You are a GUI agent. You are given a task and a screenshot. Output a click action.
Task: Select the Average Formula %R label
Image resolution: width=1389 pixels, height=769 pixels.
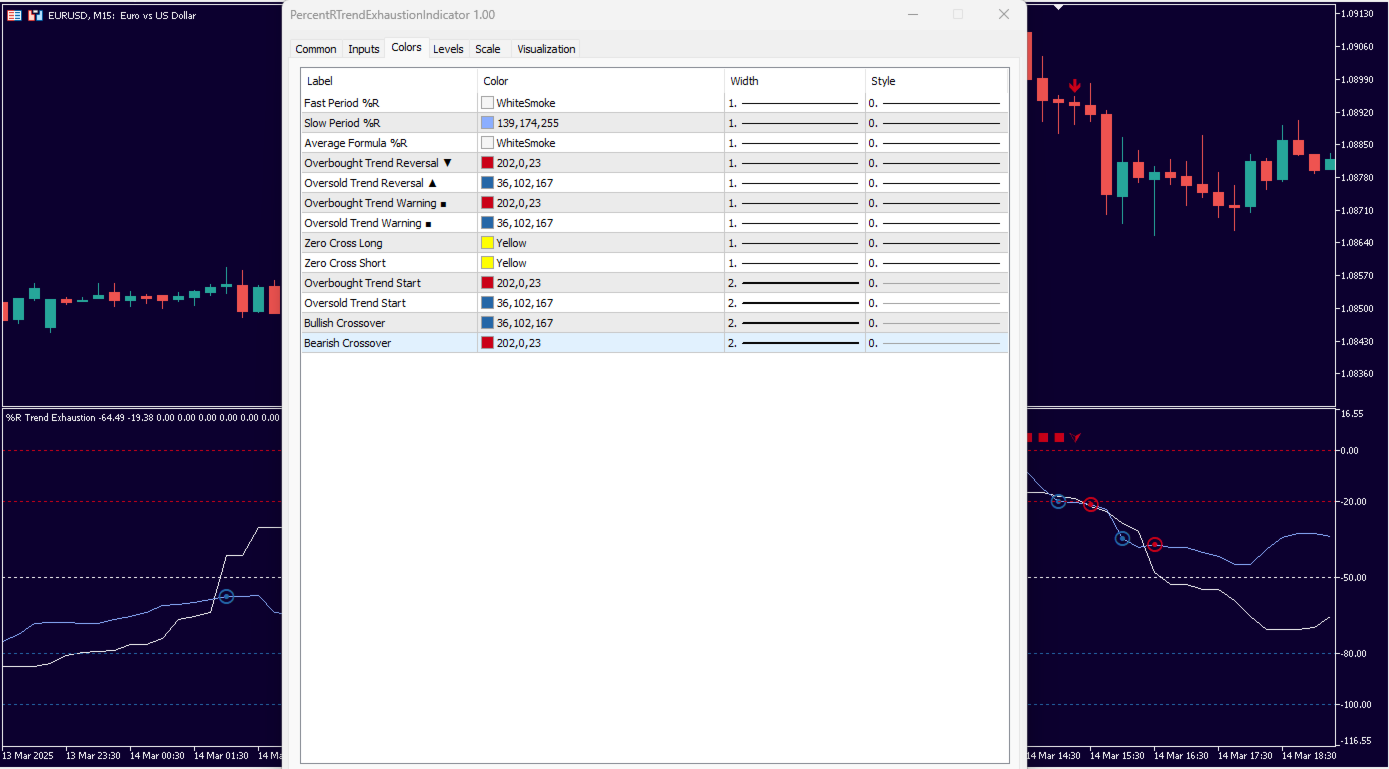pyautogui.click(x=356, y=143)
